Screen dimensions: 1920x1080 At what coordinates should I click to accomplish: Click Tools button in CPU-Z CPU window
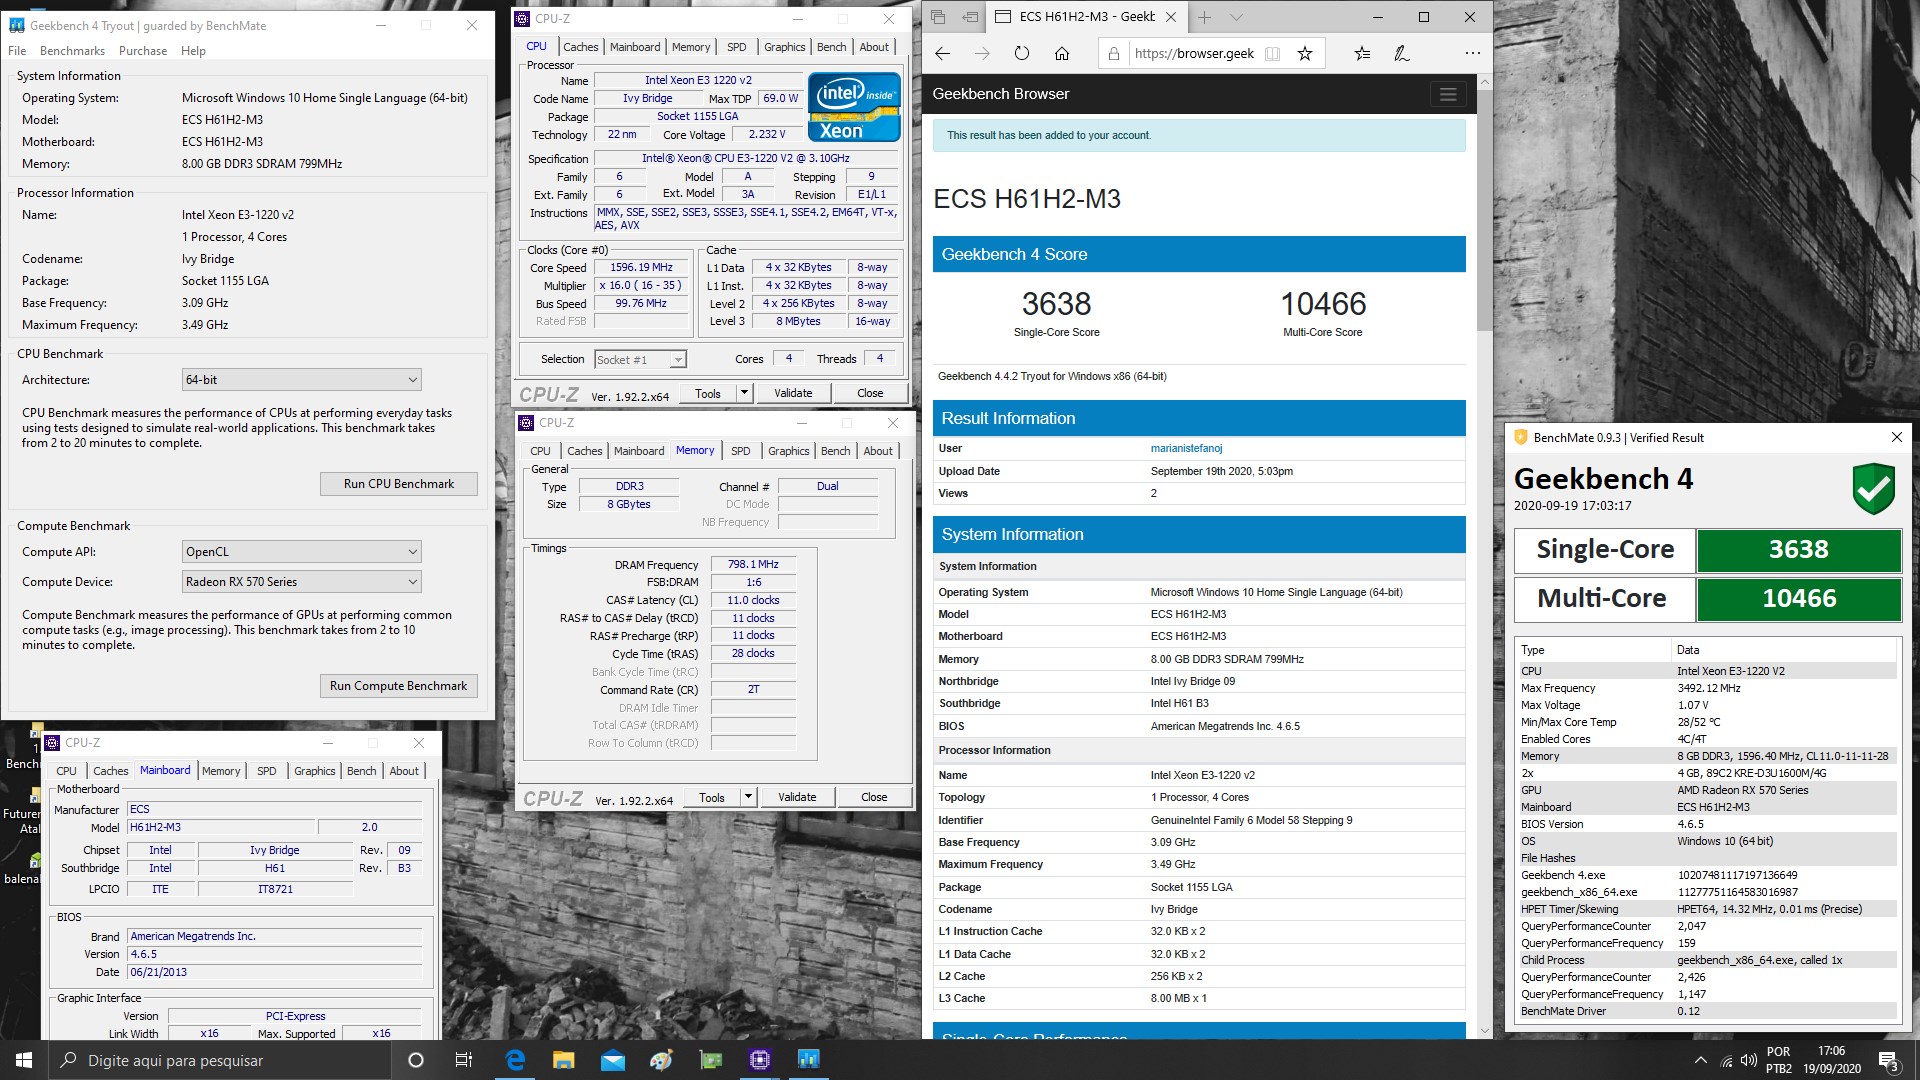(708, 393)
